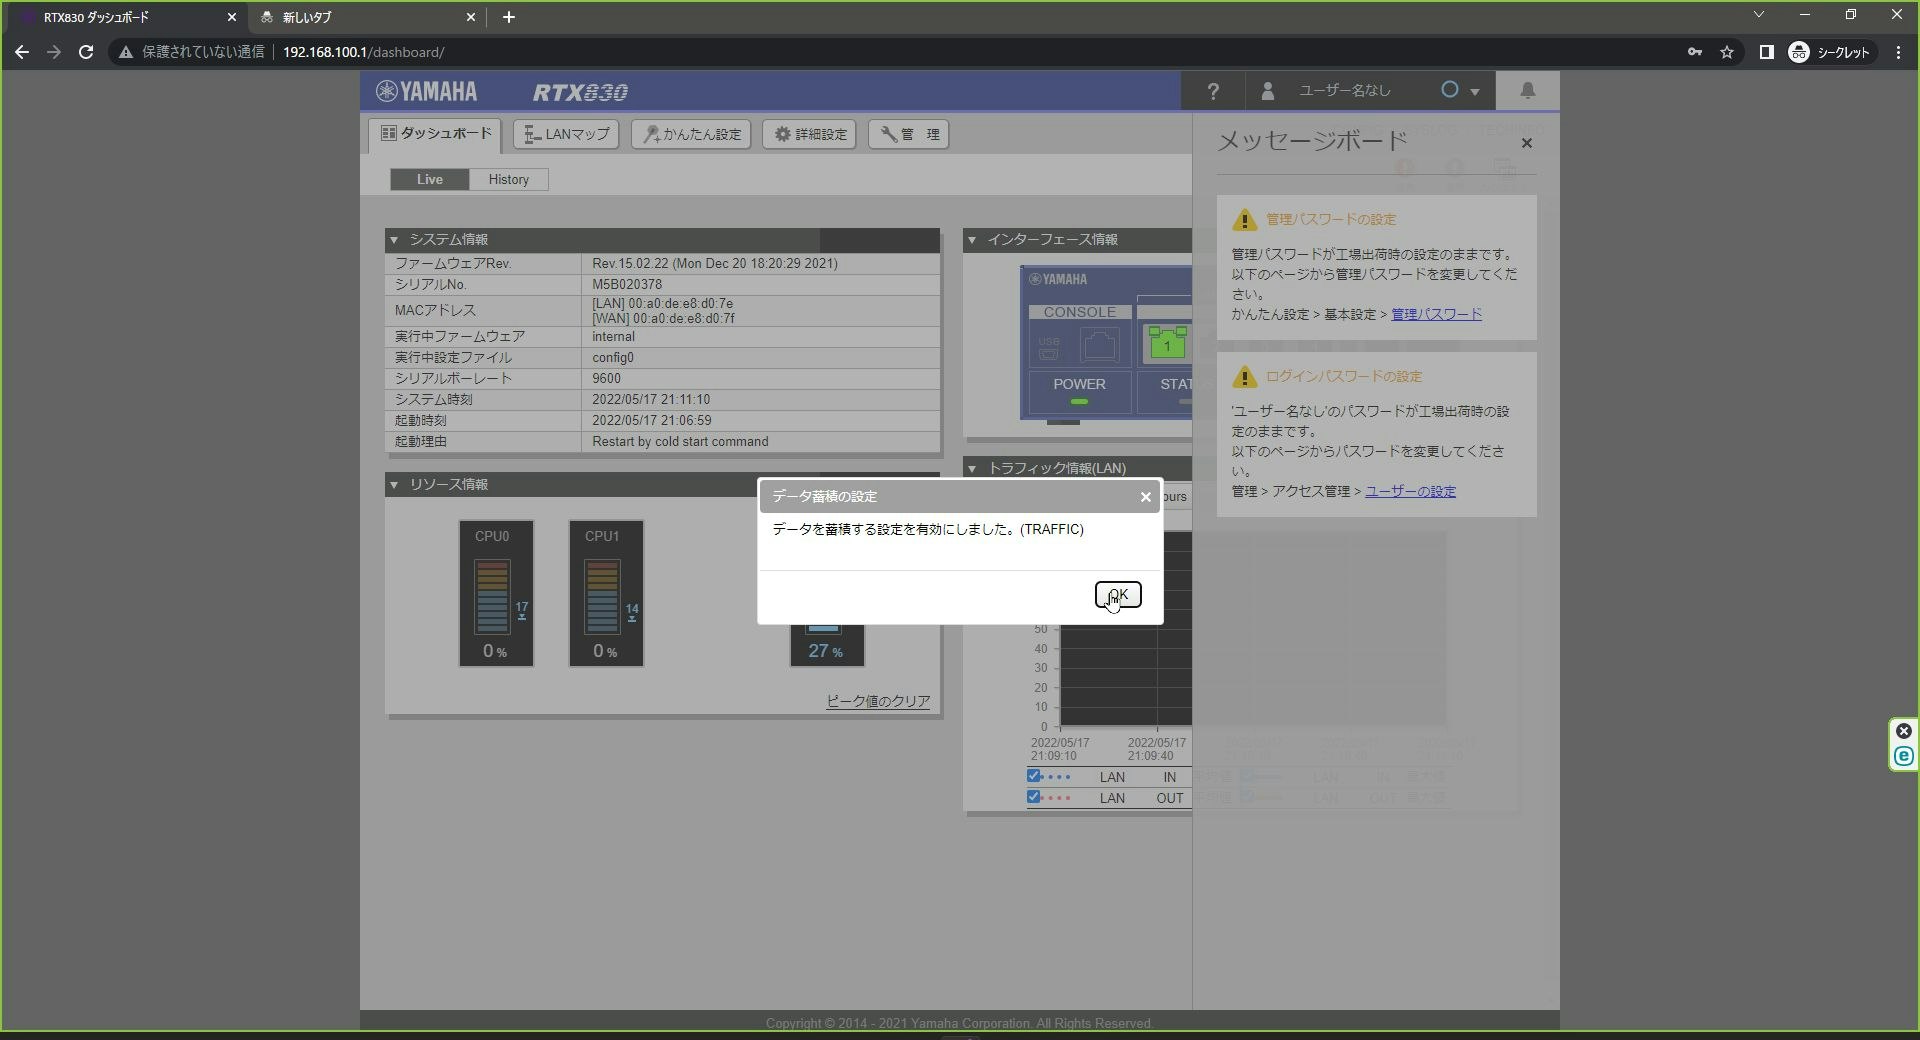Close the データ蓄積の設定 dialog with X
Screen dimensions: 1920x1040
[1146, 497]
